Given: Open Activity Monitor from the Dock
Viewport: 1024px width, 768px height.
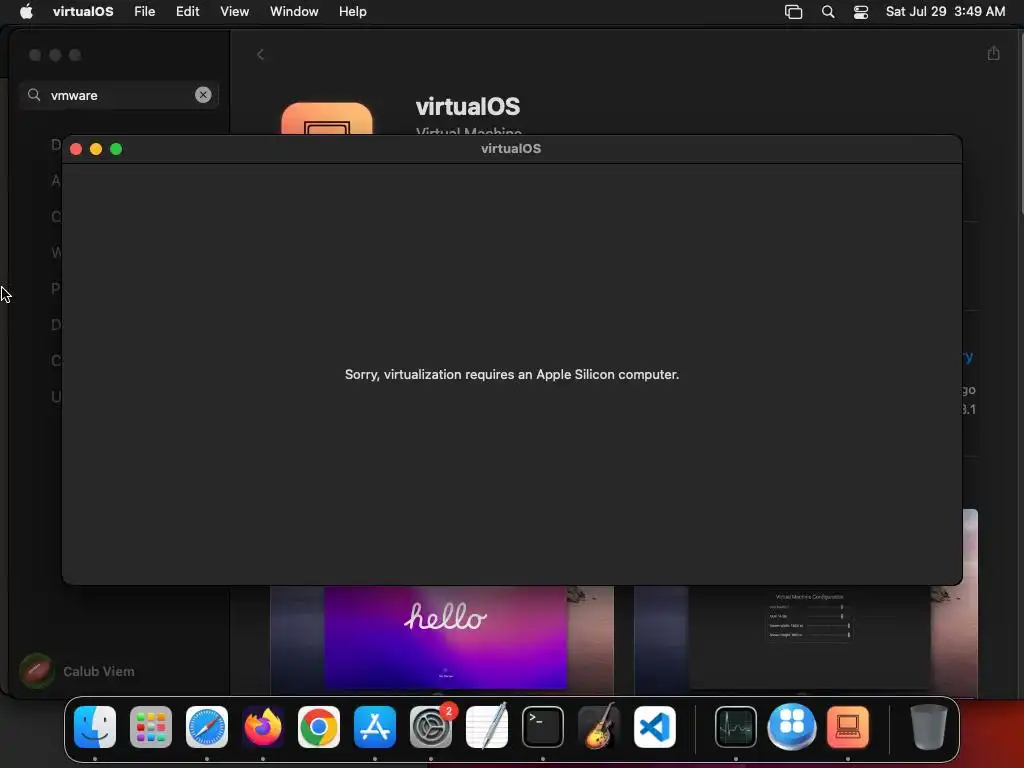Looking at the screenshot, I should [736, 727].
